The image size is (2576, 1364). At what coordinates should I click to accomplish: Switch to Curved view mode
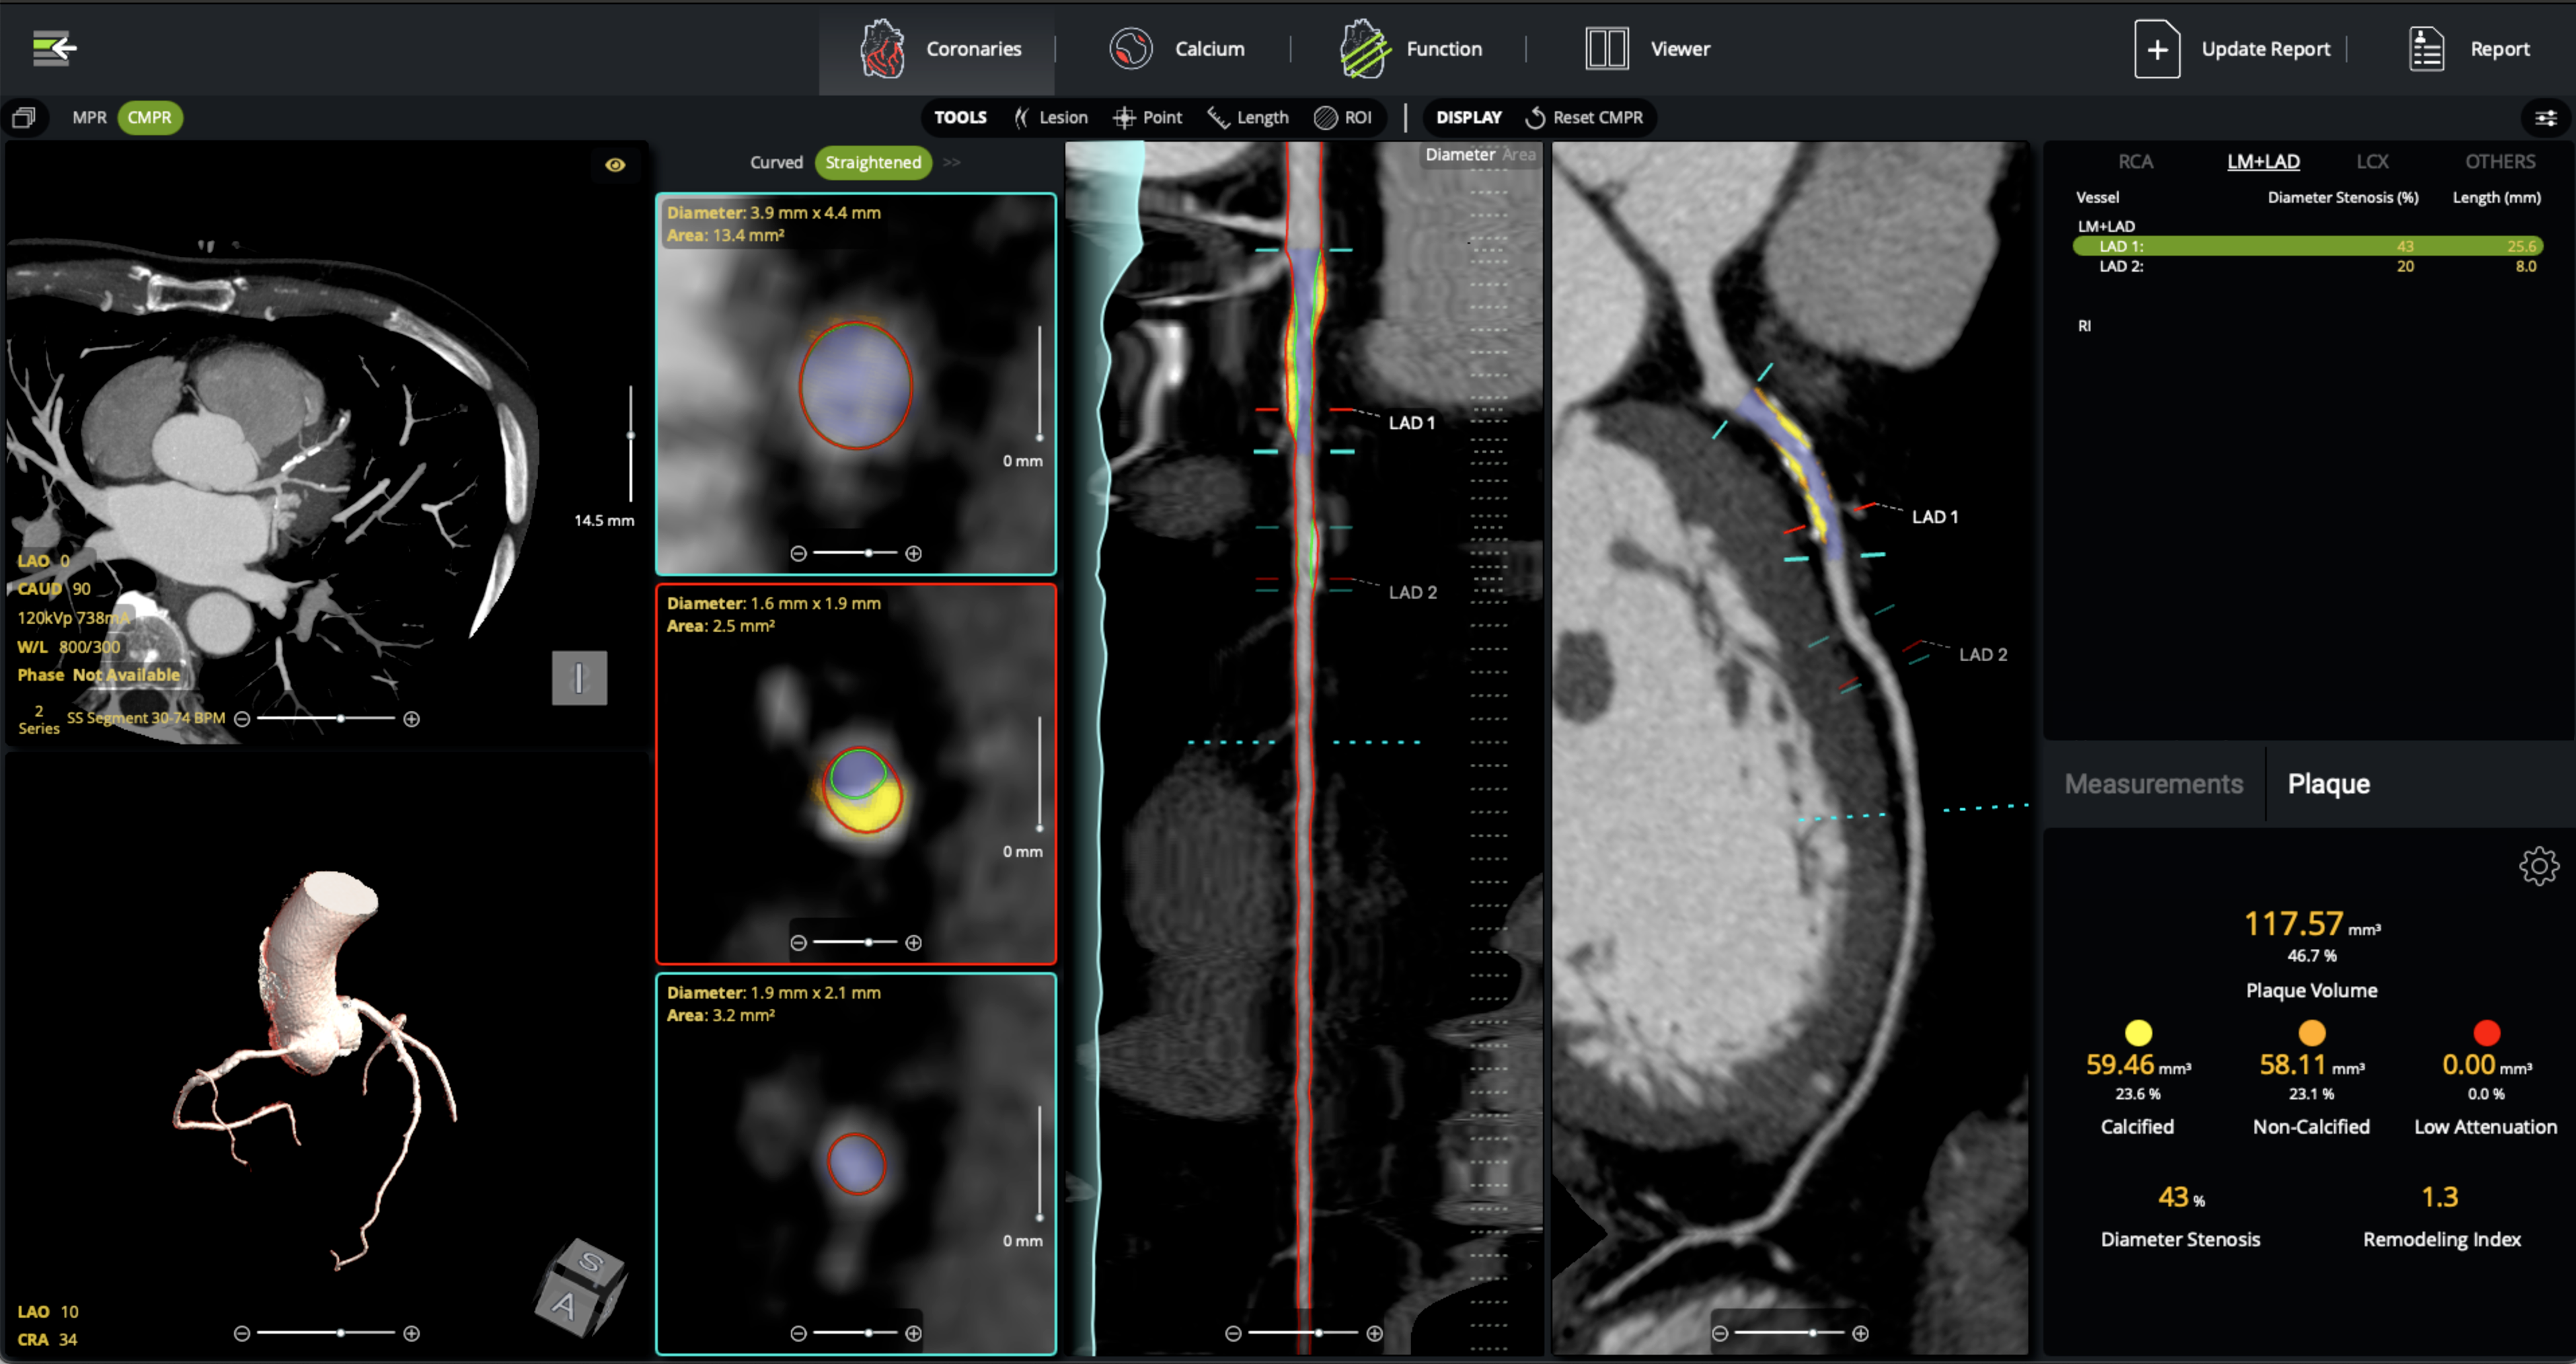point(776,162)
